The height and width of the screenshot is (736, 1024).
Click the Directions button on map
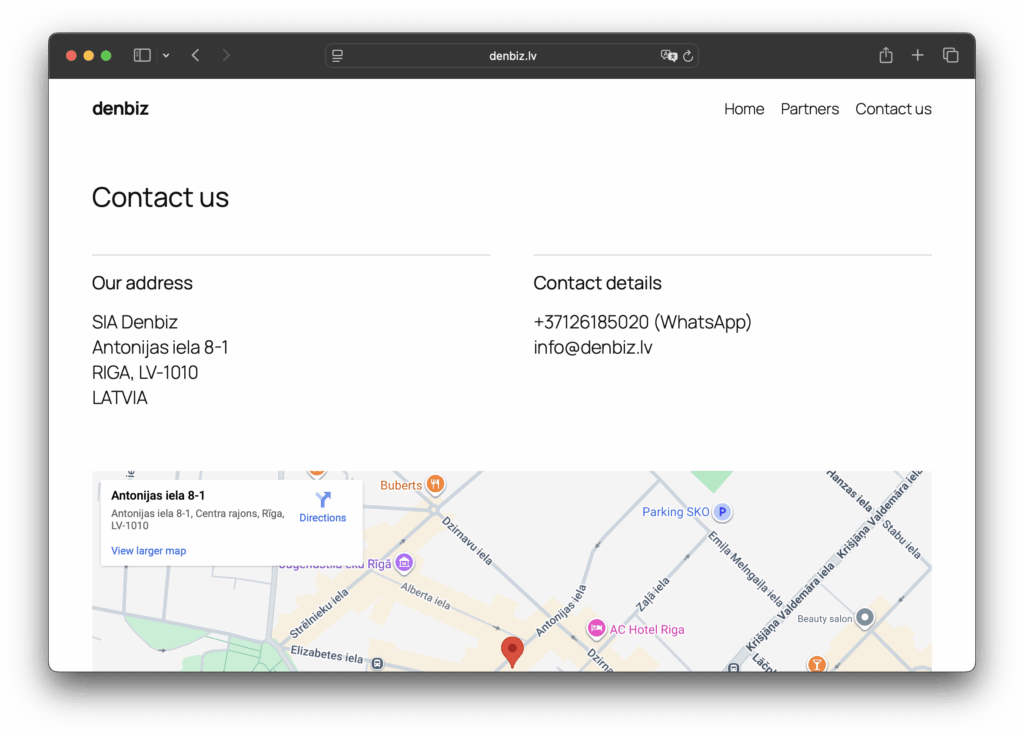(x=322, y=507)
